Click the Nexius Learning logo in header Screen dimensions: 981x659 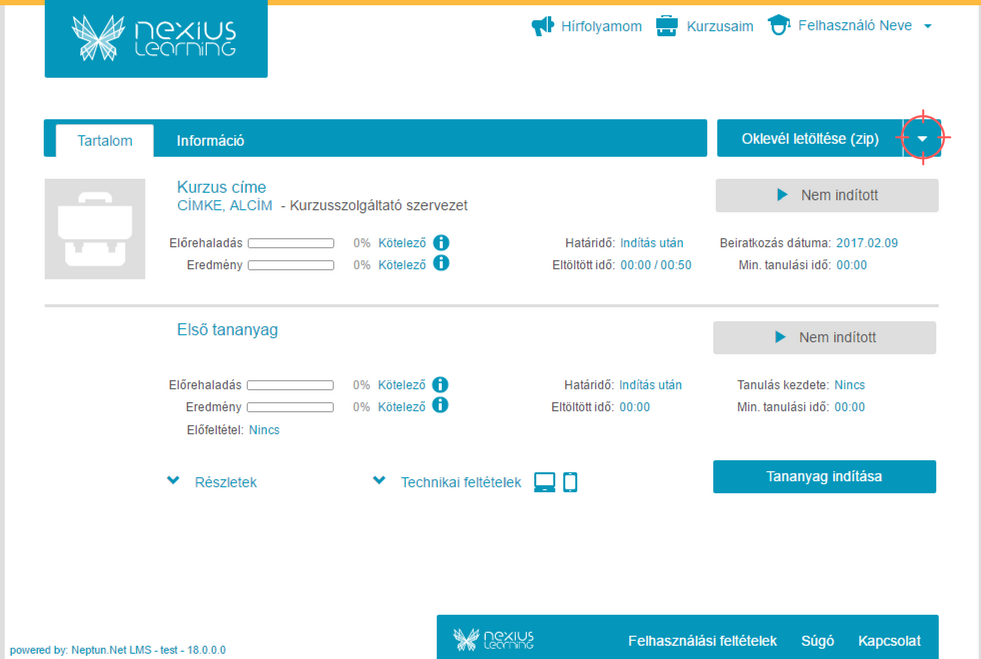(155, 39)
